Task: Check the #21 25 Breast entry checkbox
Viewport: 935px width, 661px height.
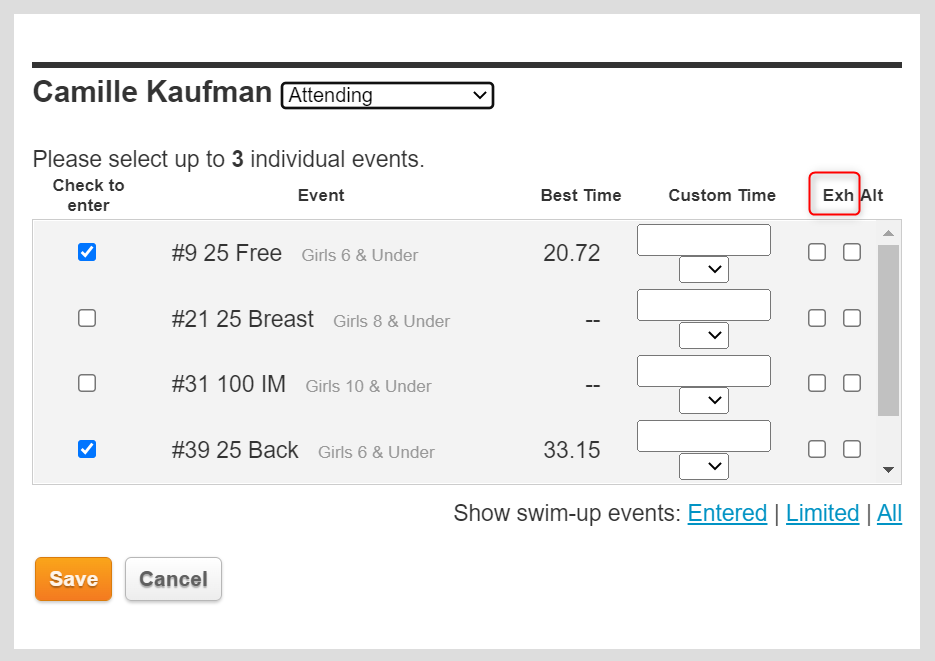Action: click(x=87, y=318)
